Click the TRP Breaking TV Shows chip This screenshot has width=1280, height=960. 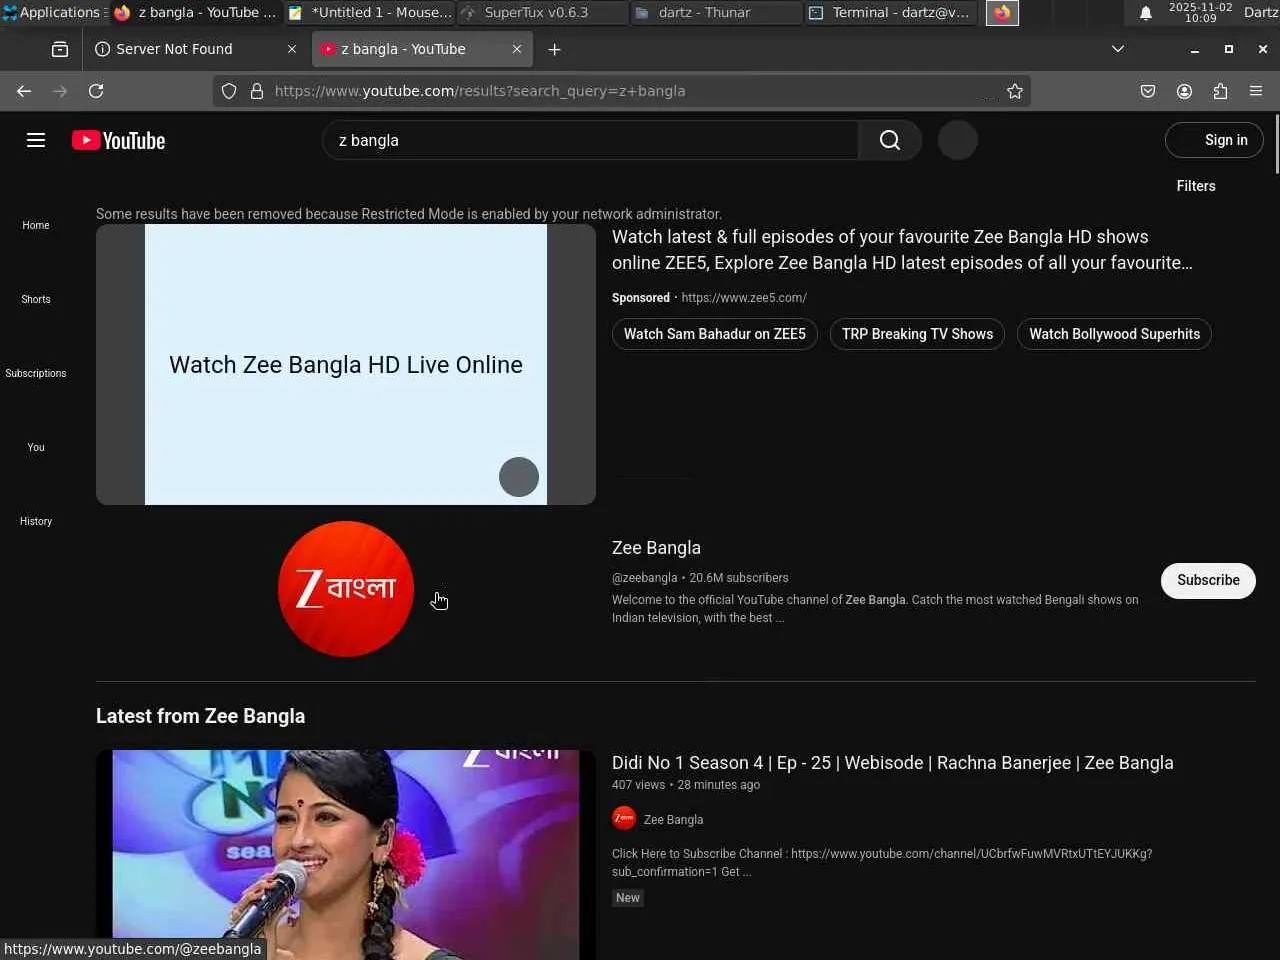[918, 334]
